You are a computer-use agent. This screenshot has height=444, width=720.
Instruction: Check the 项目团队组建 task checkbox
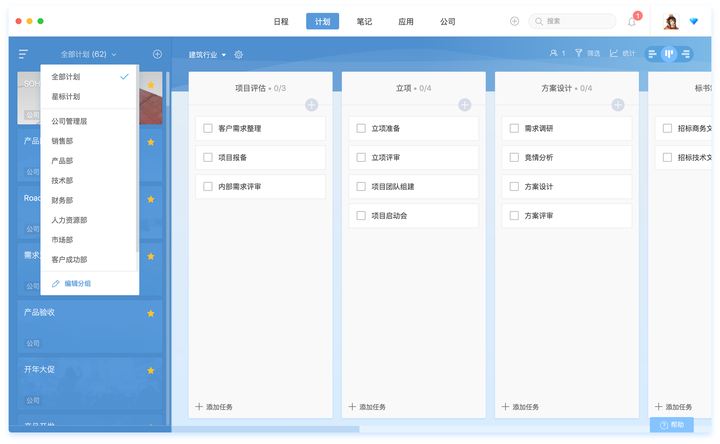click(x=361, y=186)
